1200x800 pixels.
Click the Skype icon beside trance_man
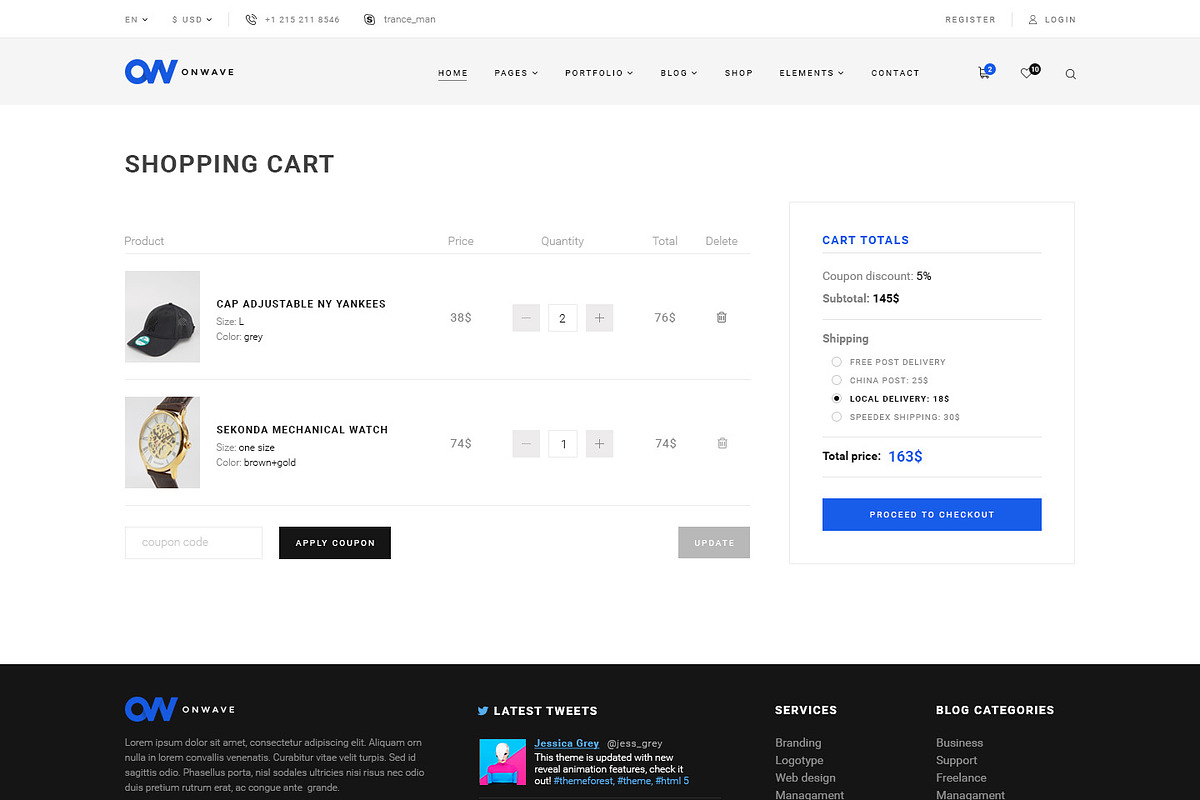click(370, 19)
